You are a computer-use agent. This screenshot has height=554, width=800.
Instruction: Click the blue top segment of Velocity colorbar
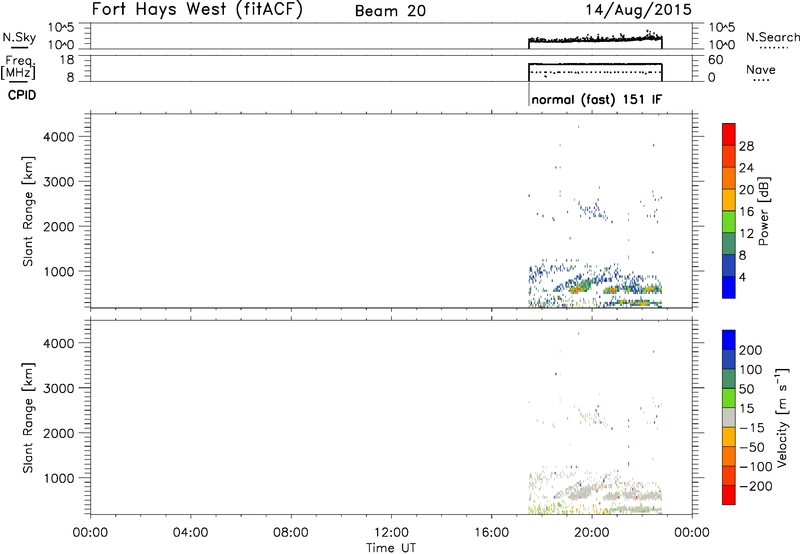pos(729,340)
